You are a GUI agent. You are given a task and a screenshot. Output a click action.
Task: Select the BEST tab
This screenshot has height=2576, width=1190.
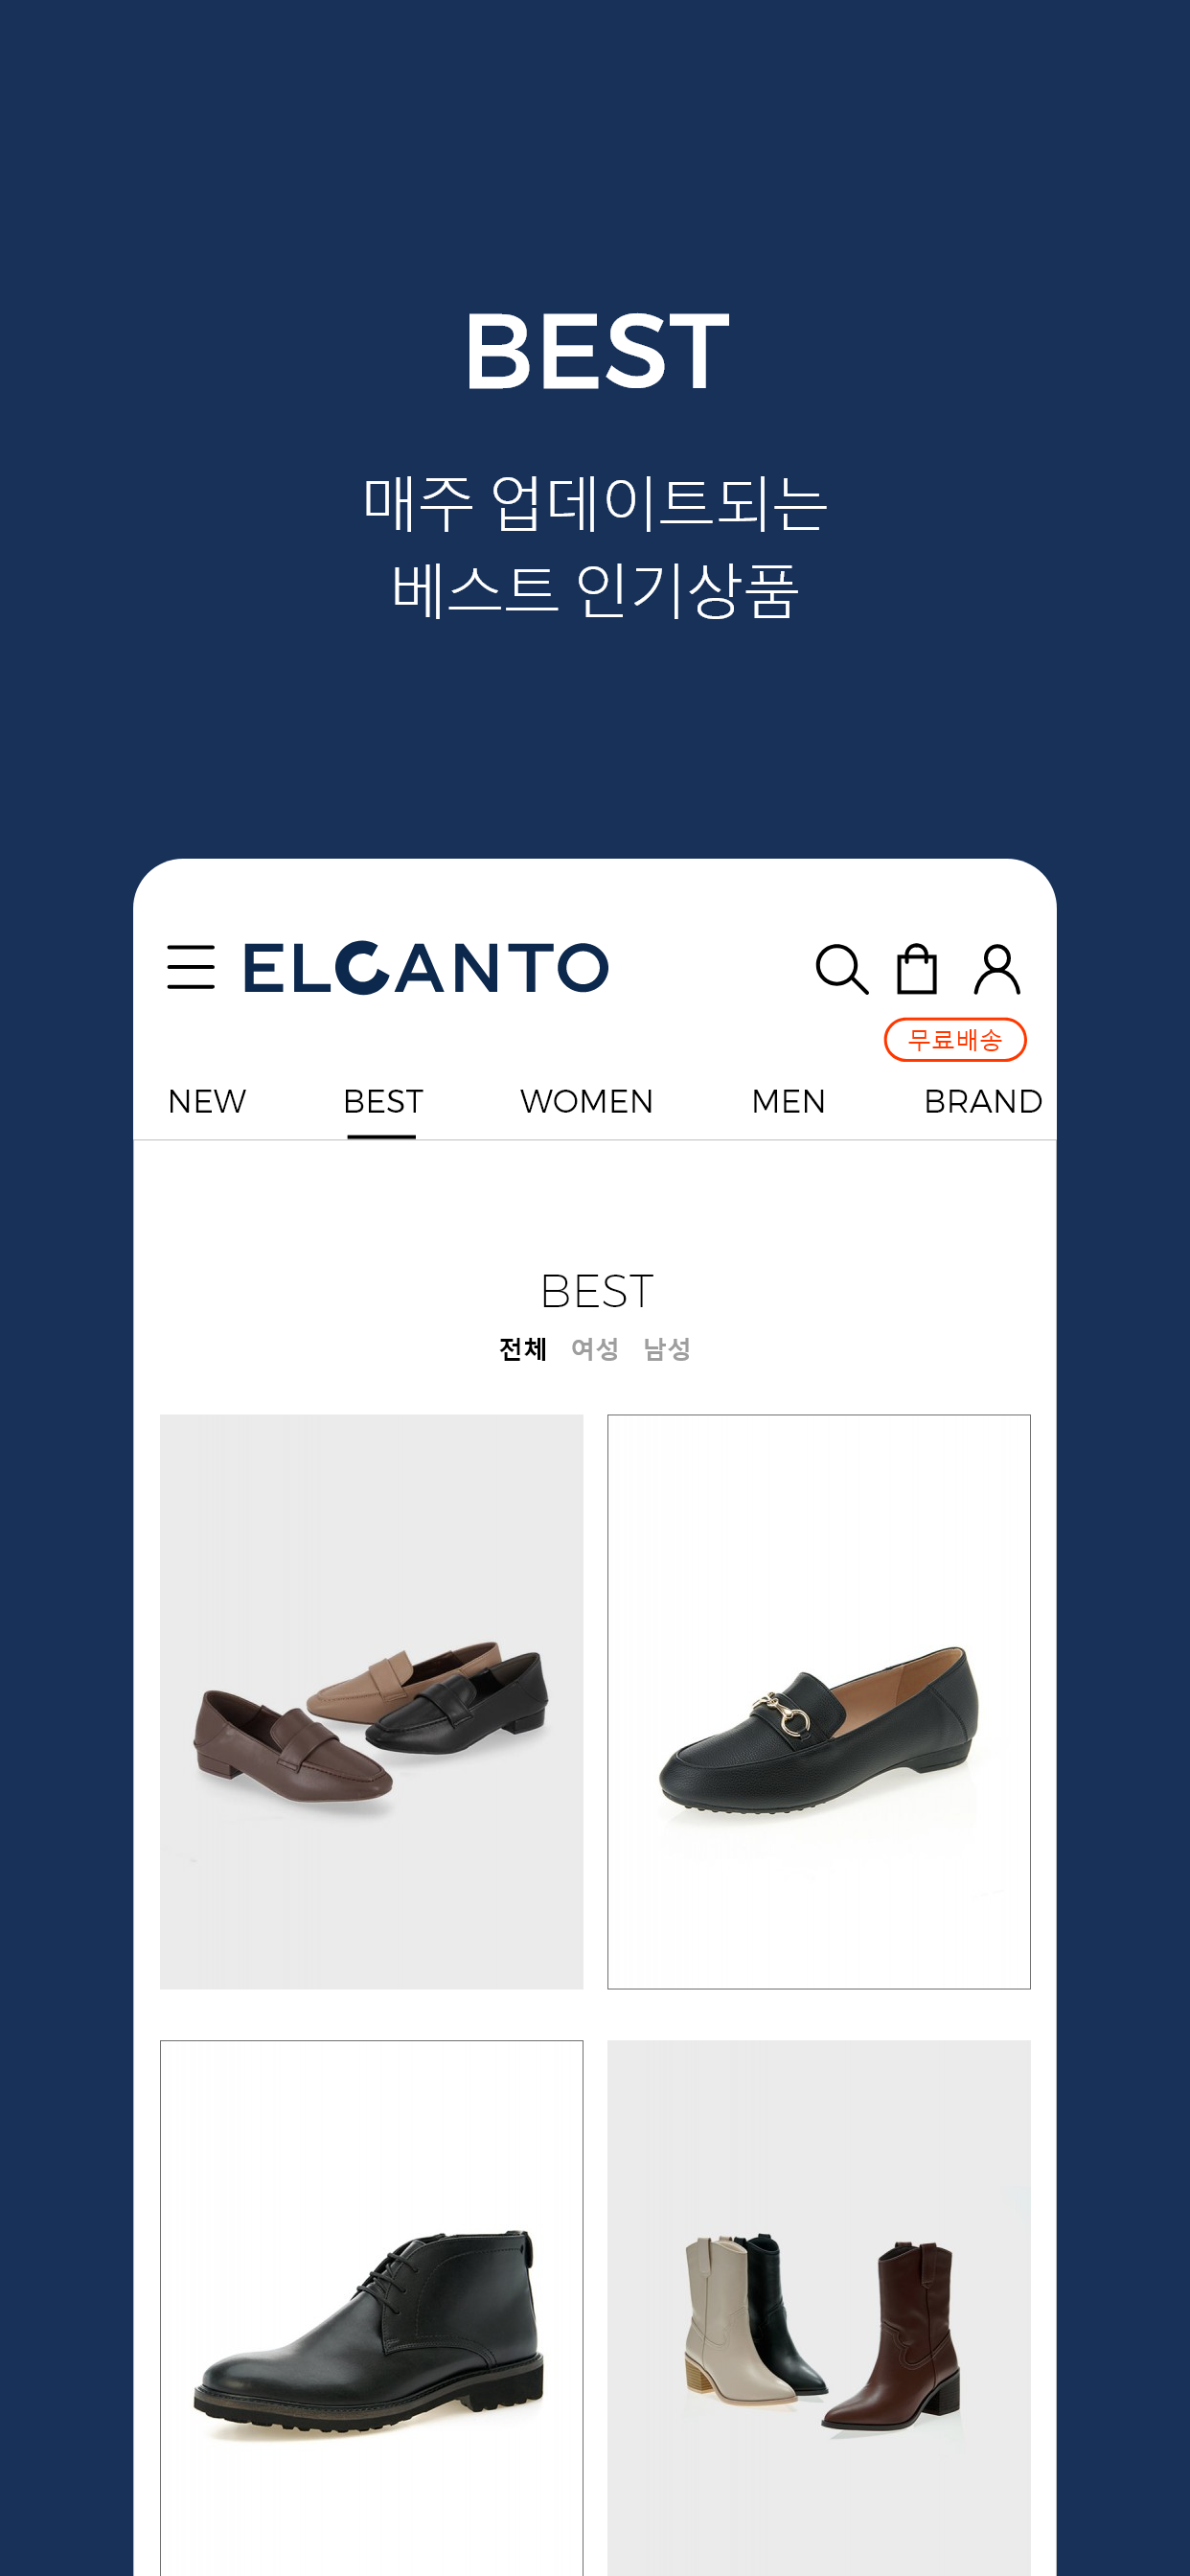383,1101
